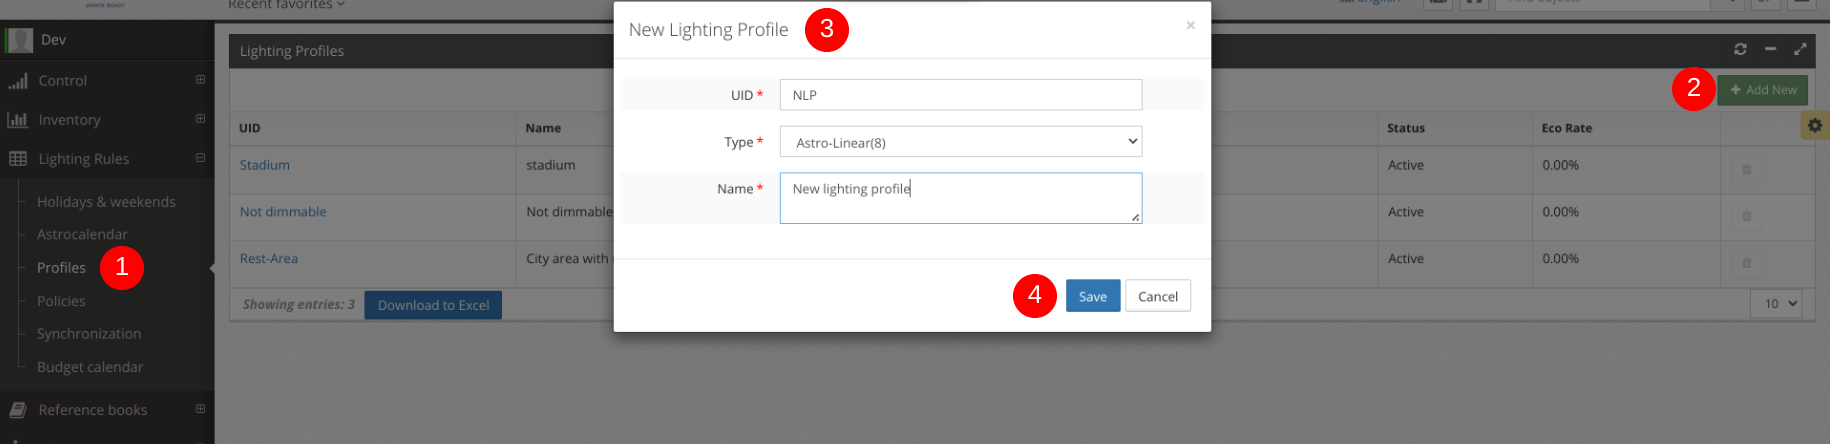Click the Dev user avatar
The width and height of the screenshot is (1831, 444).
pyautogui.click(x=19, y=40)
